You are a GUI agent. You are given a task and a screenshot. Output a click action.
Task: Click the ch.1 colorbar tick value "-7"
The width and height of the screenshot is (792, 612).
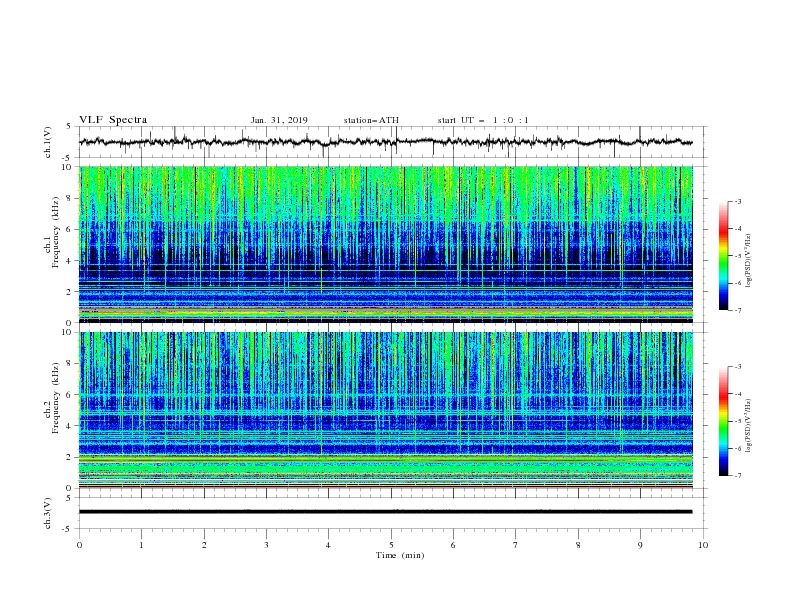point(737,310)
